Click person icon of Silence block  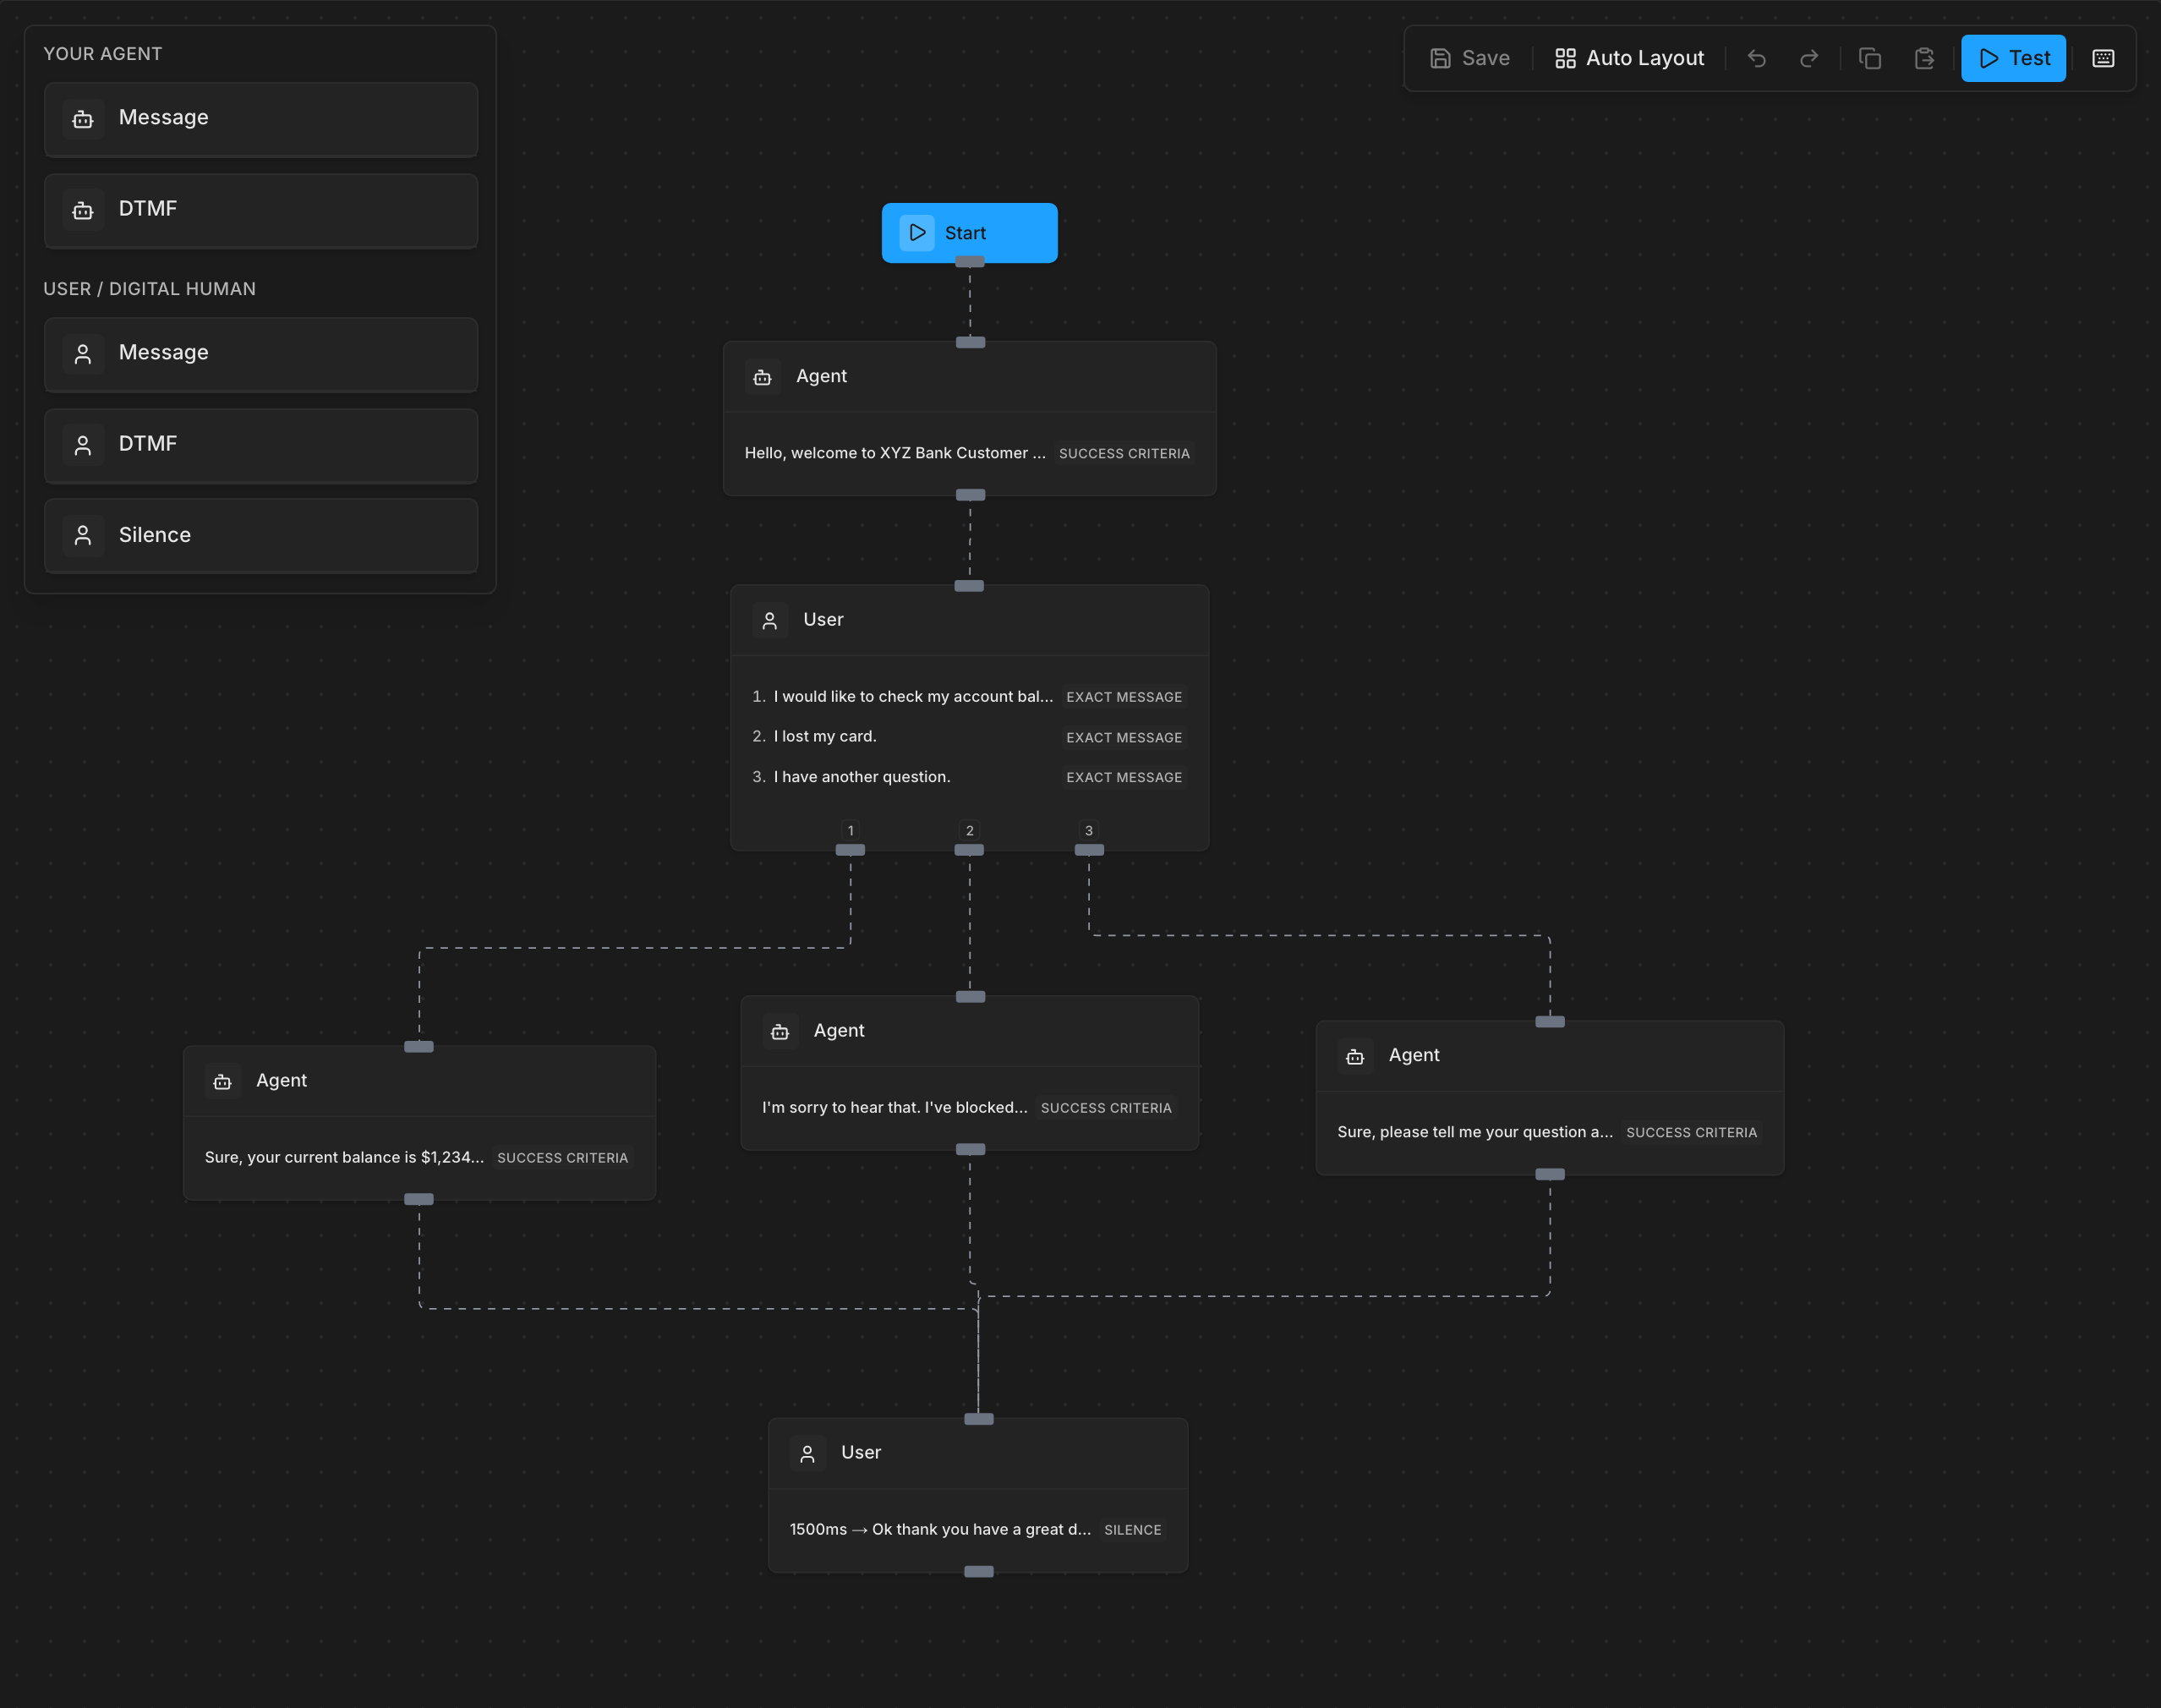tap(83, 536)
